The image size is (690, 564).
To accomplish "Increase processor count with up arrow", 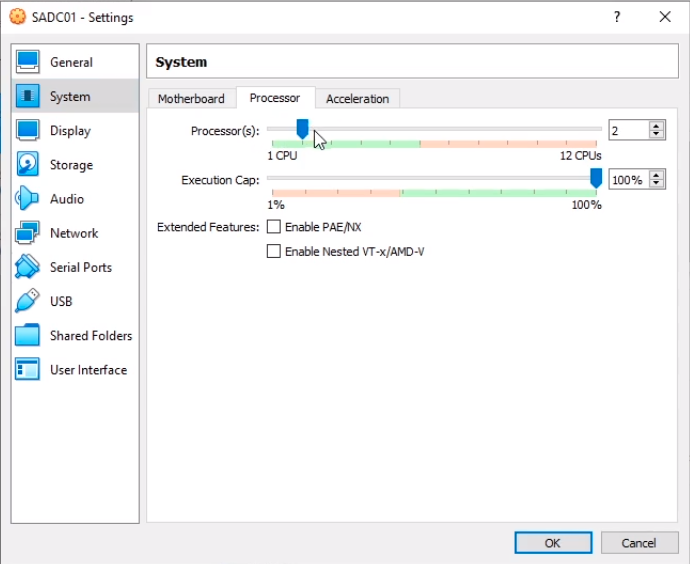I will (x=657, y=126).
